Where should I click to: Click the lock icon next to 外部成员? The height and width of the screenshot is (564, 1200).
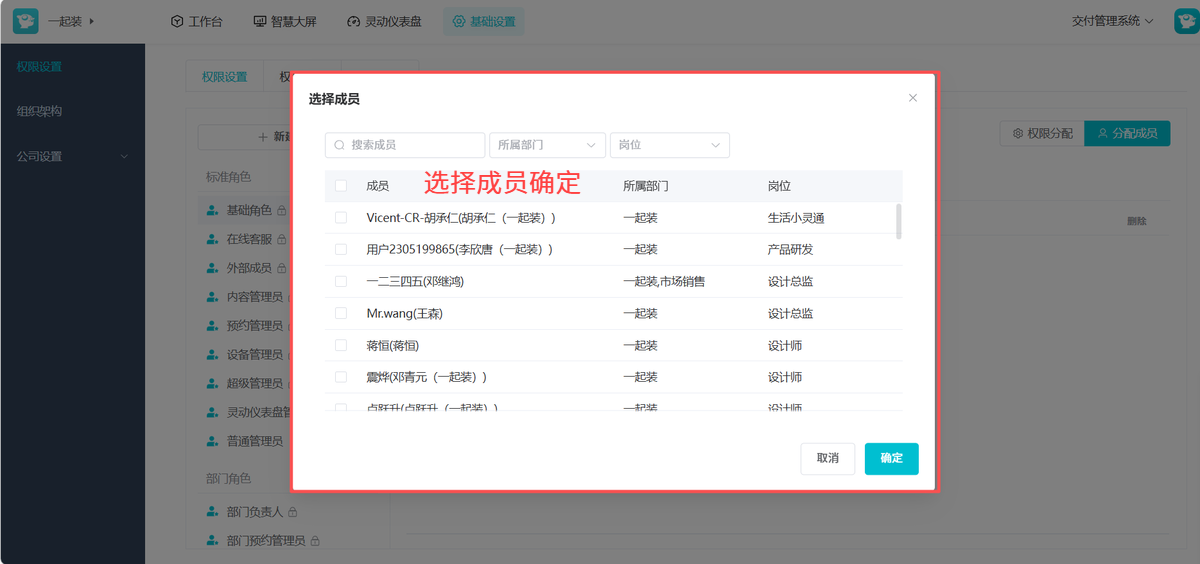(282, 268)
